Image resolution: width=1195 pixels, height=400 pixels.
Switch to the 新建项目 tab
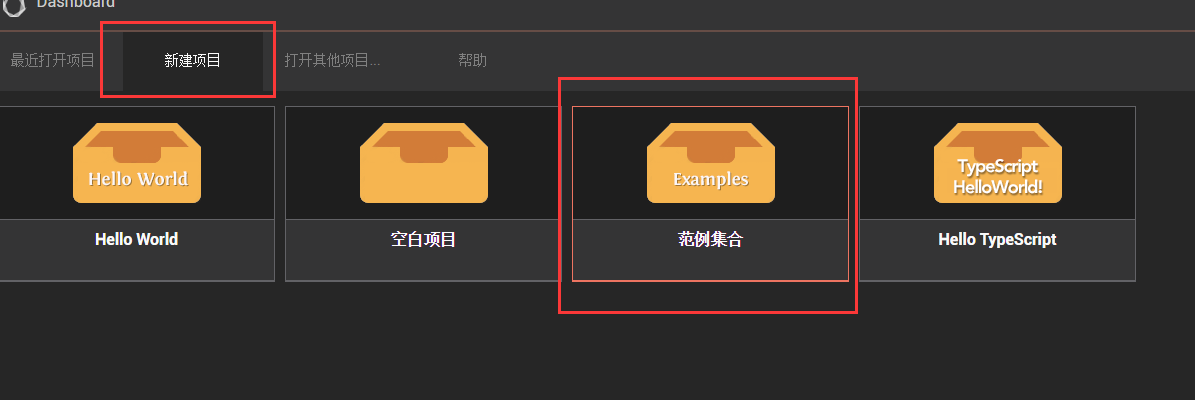(193, 60)
